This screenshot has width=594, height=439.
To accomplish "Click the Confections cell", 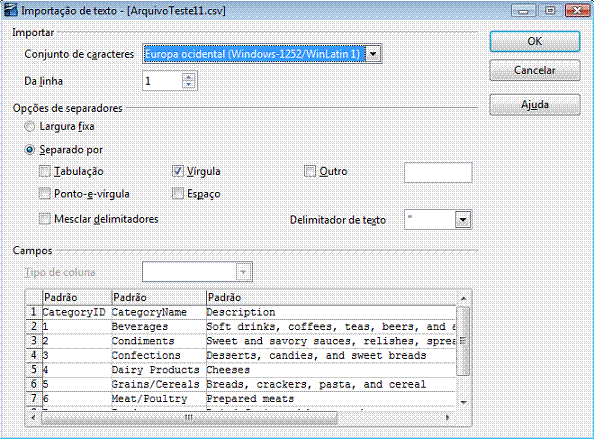I will (159, 355).
